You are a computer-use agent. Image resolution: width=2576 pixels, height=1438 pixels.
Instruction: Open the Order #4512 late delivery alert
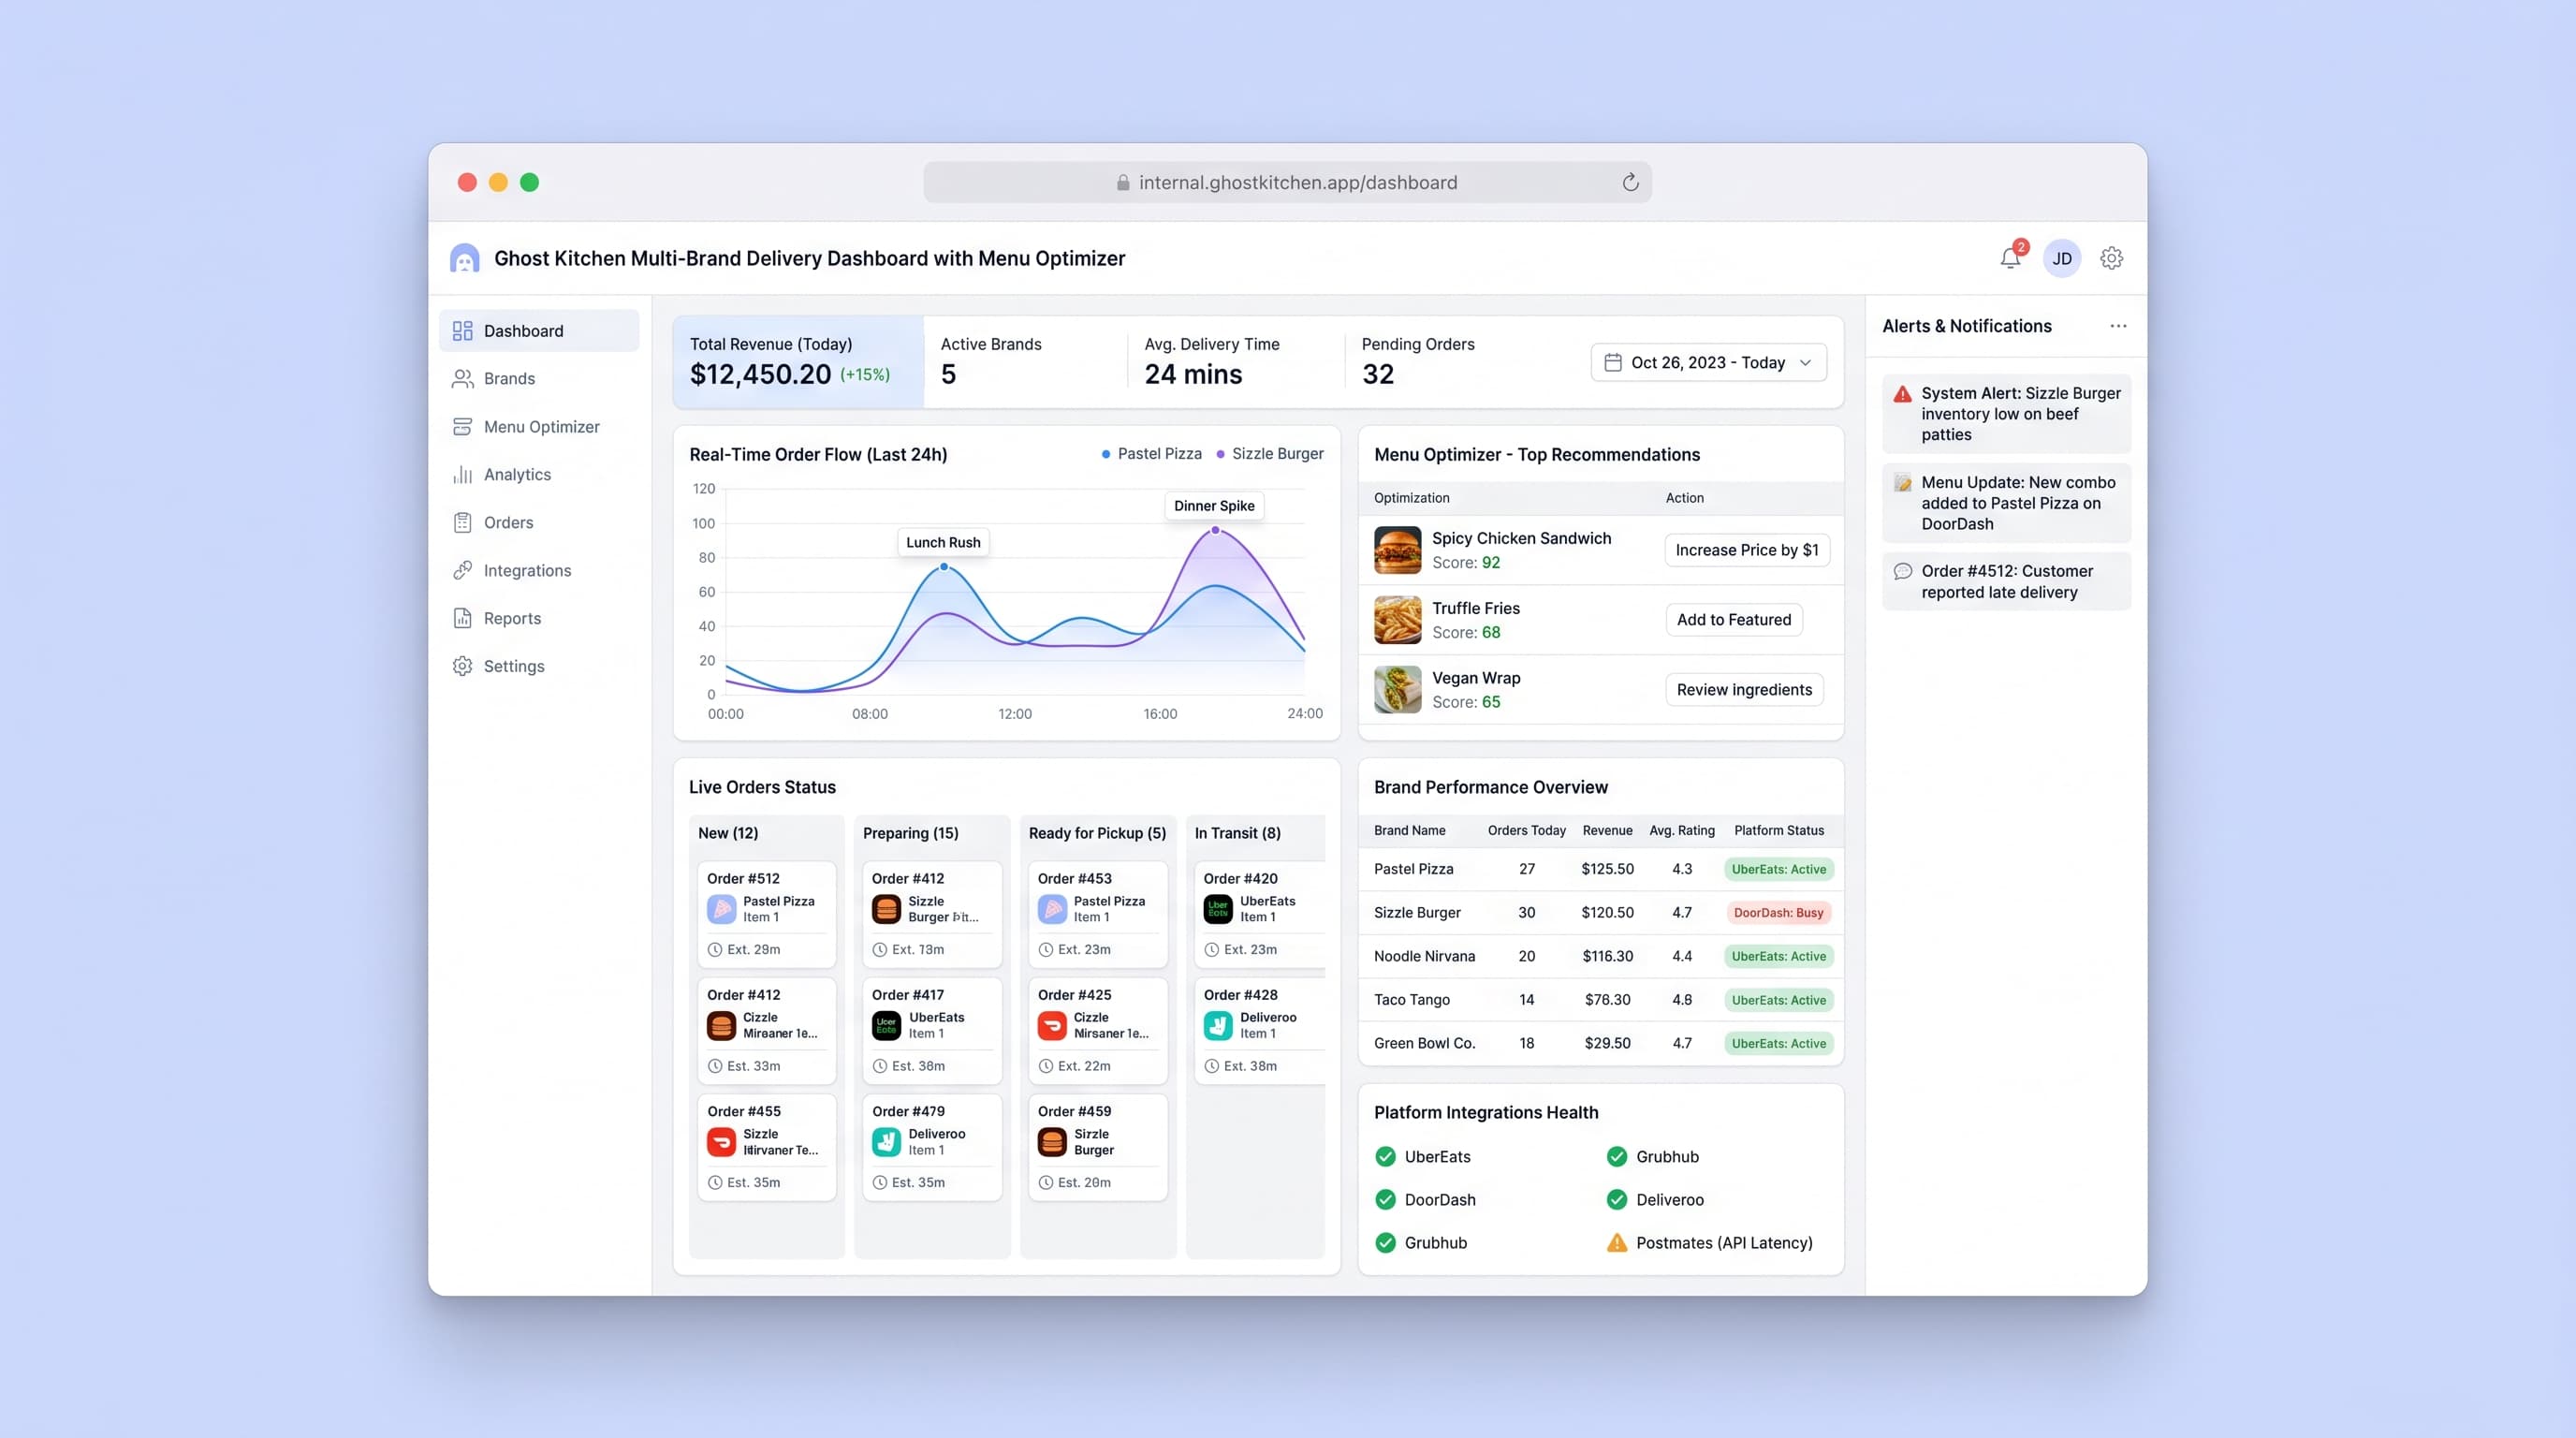click(2006, 582)
